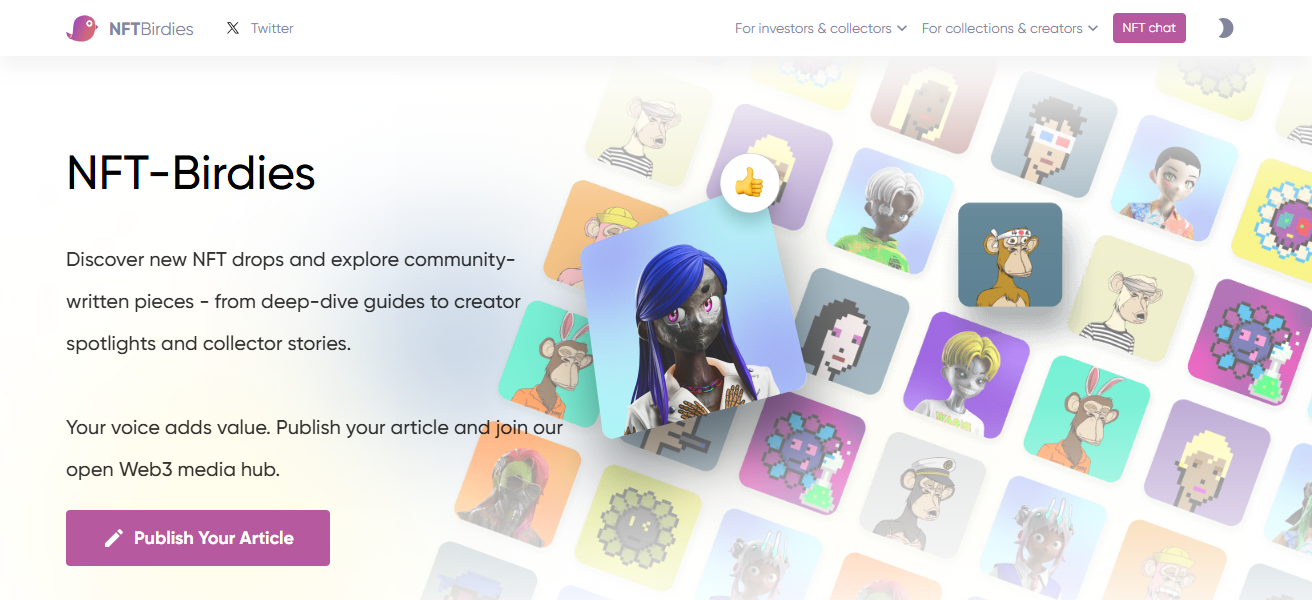This screenshot has width=1312, height=600.
Task: Expand the For collections & creators dropdown
Action: click(1009, 28)
